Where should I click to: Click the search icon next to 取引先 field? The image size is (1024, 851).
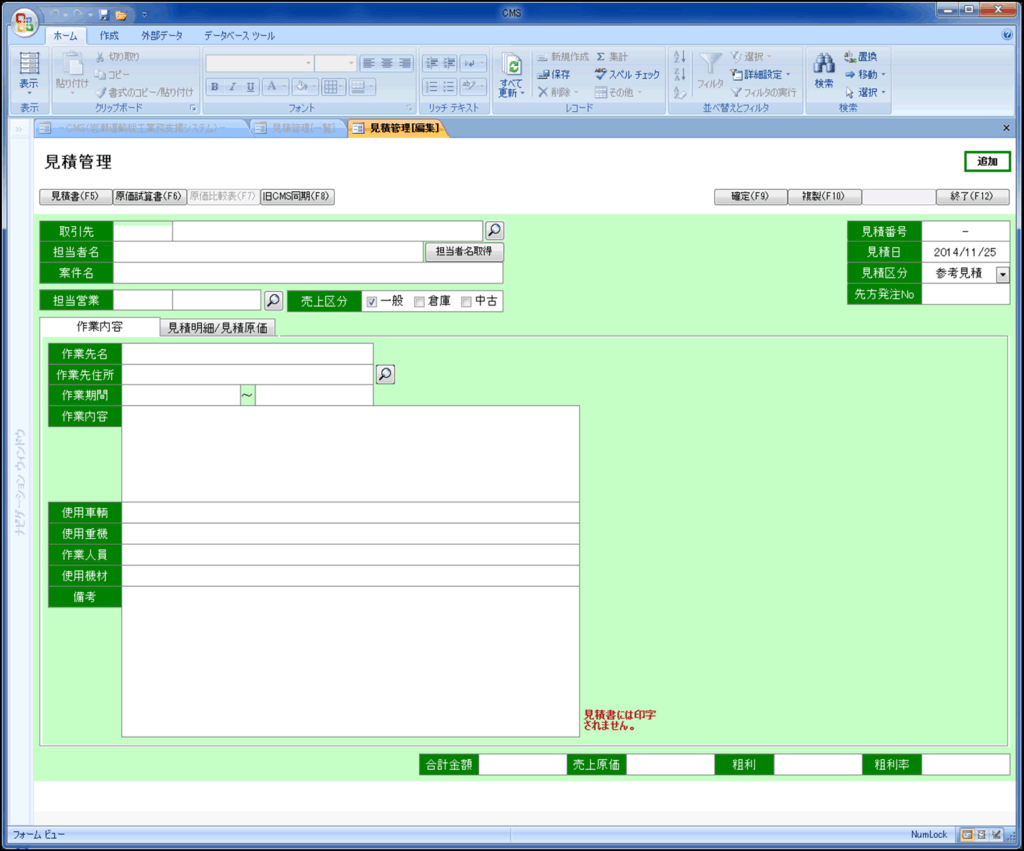(493, 231)
